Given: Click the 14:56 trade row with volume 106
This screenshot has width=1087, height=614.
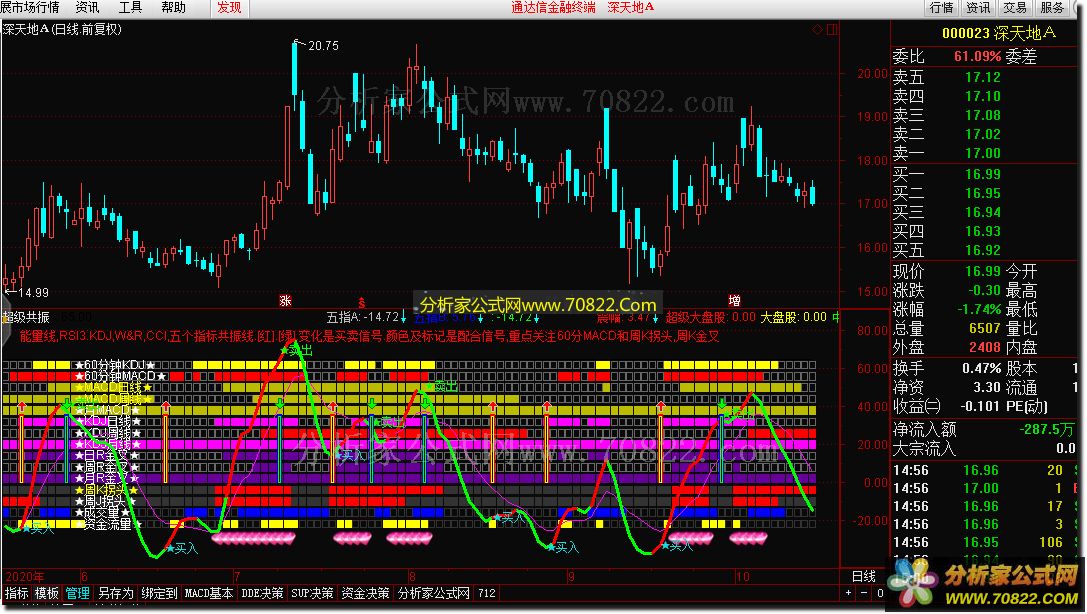Looking at the screenshot, I should pyautogui.click(x=984, y=542).
